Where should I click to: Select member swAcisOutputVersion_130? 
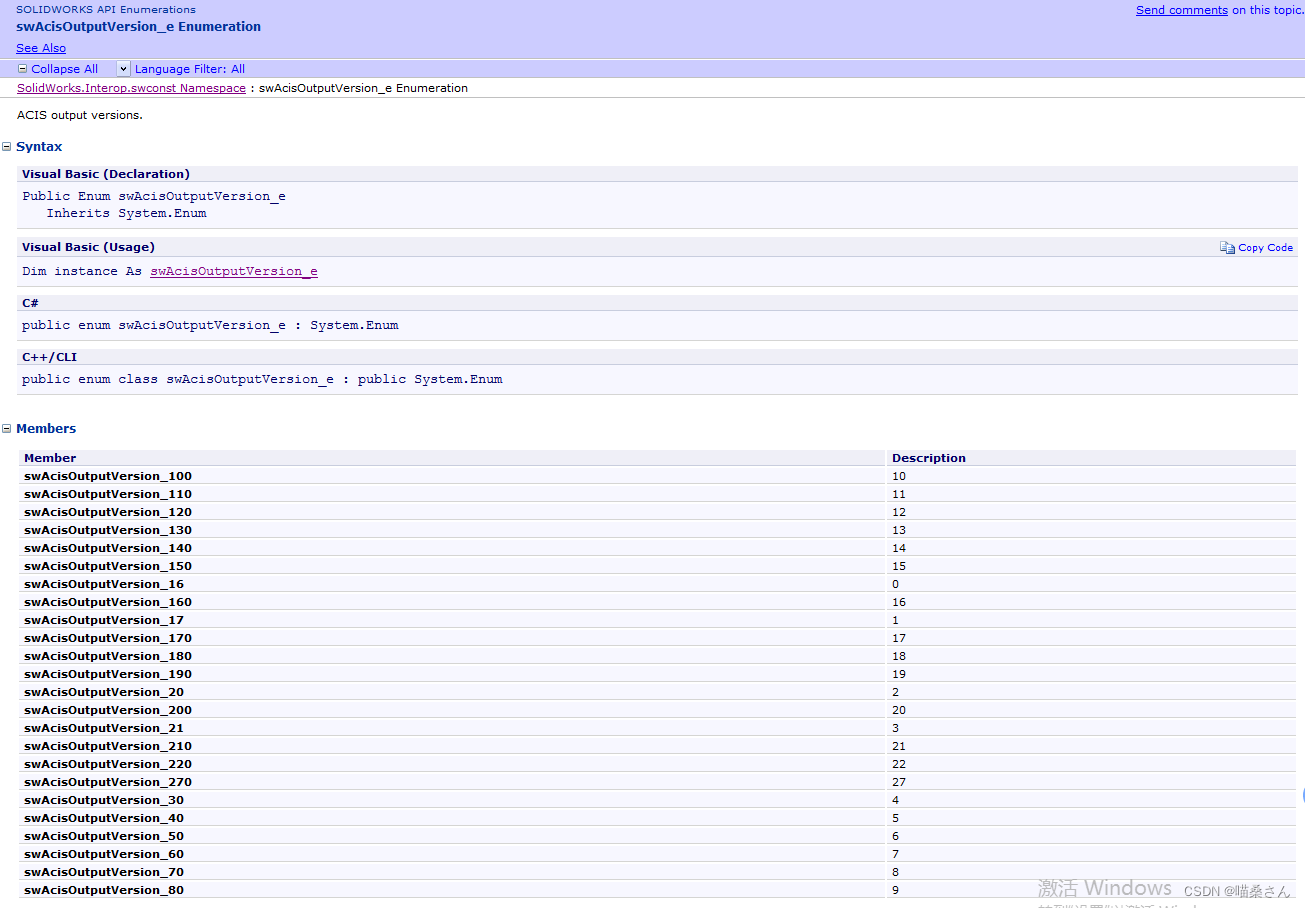(108, 530)
